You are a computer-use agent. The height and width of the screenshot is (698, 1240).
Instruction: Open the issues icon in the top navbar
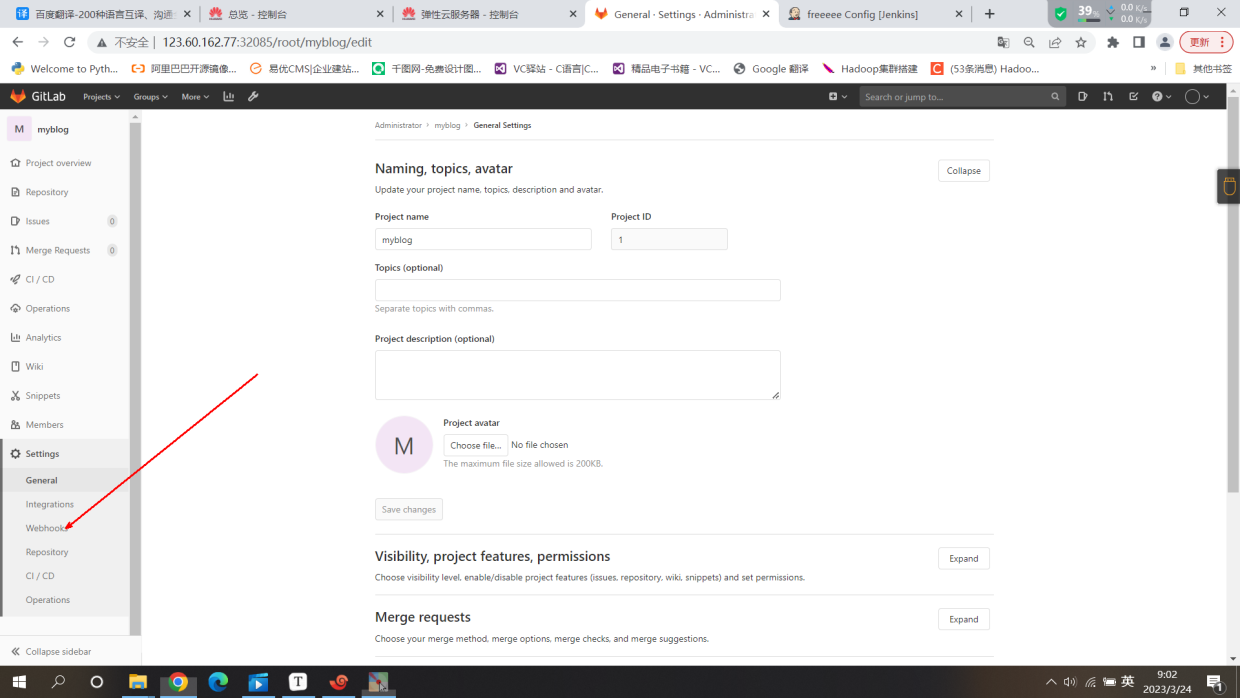(x=1083, y=97)
